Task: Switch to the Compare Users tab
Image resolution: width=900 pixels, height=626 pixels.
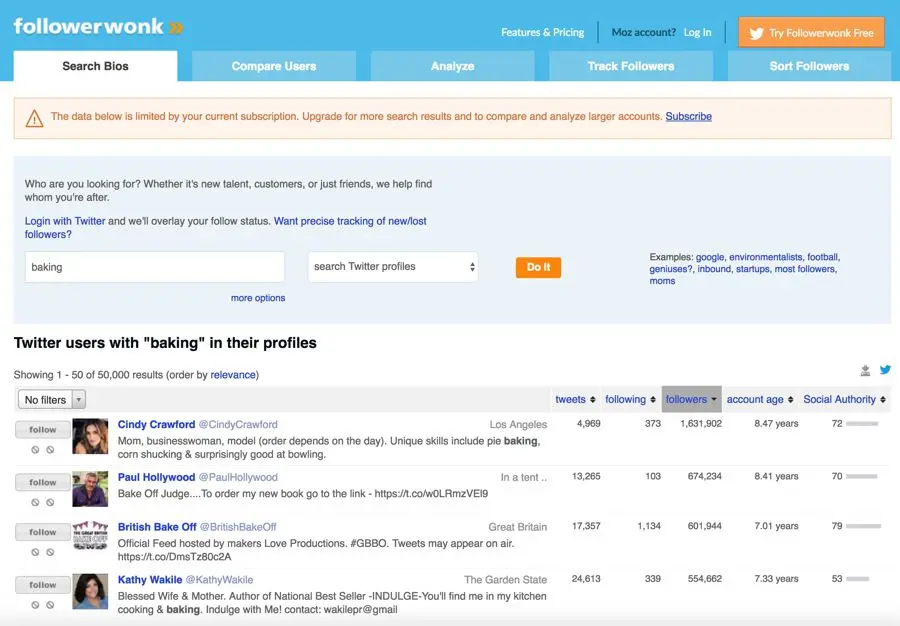Action: tap(274, 66)
